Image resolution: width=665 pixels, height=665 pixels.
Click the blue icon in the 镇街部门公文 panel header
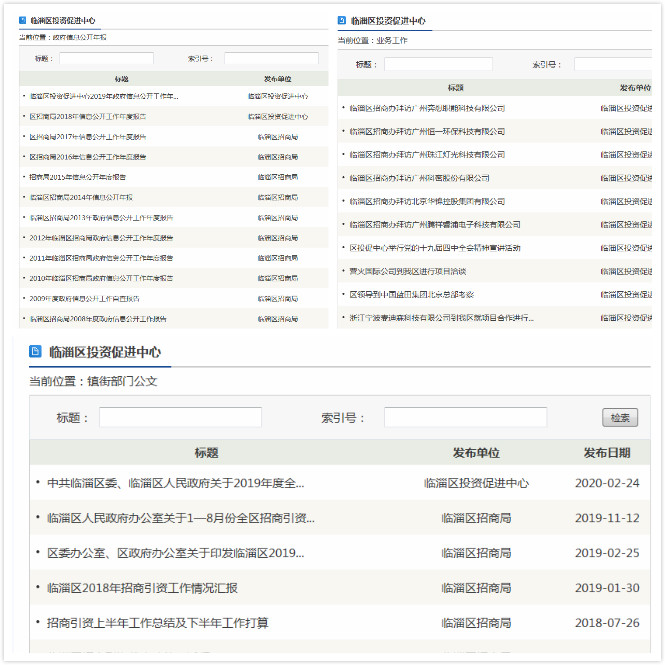(x=36, y=352)
